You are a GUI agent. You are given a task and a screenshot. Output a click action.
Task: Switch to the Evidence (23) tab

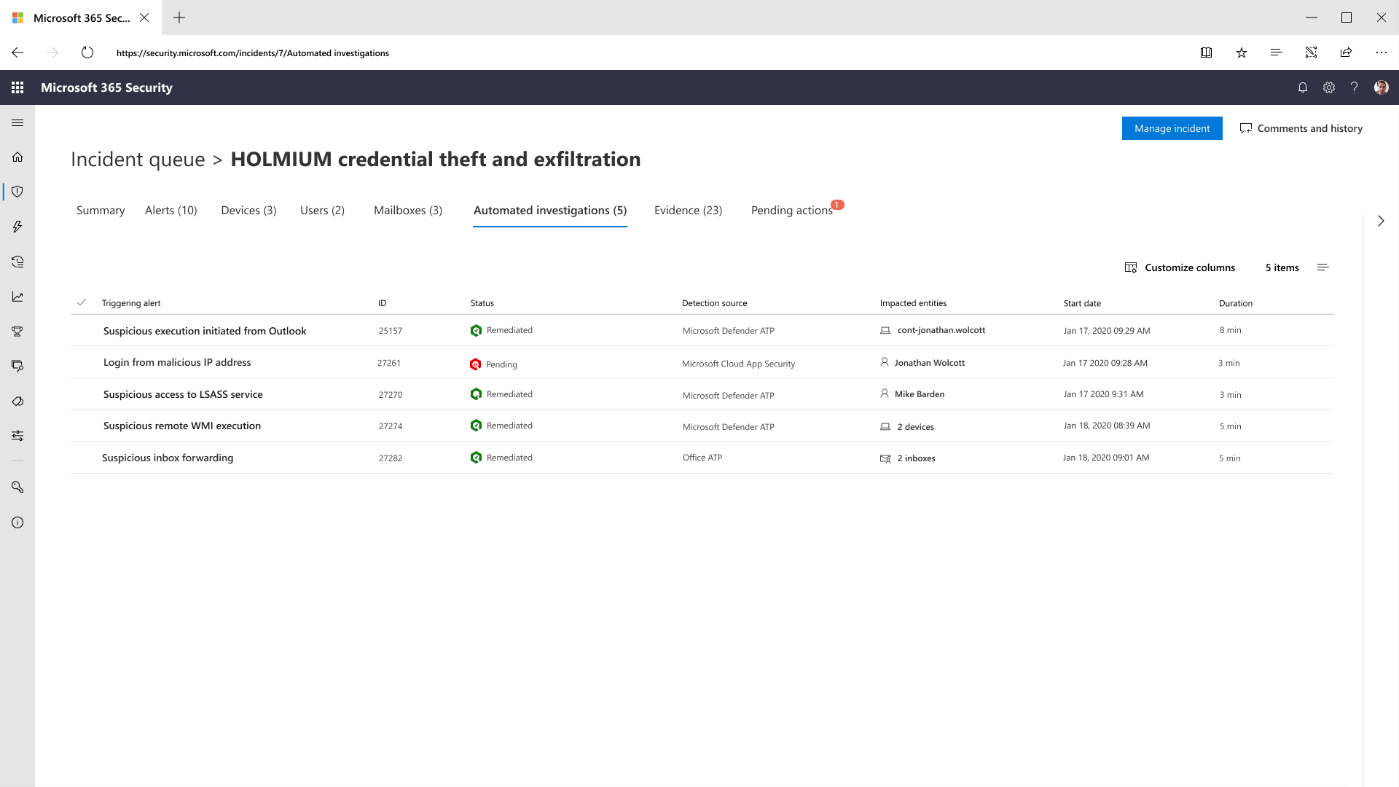click(x=688, y=210)
